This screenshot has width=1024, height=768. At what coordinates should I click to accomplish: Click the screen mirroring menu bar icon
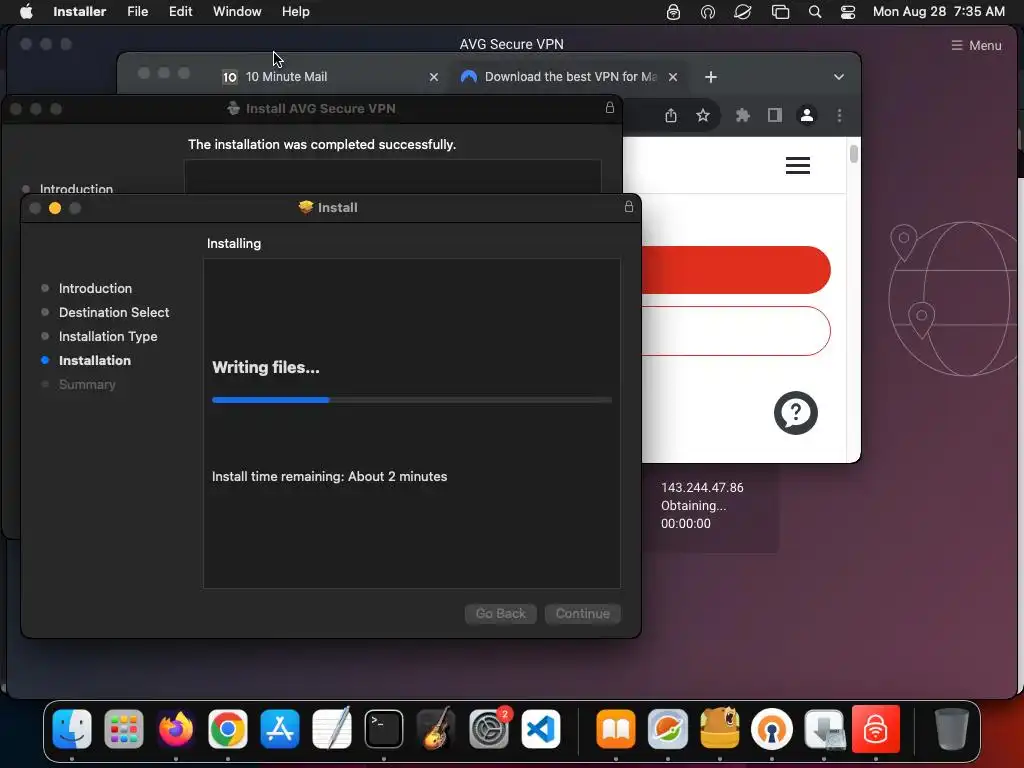click(780, 12)
